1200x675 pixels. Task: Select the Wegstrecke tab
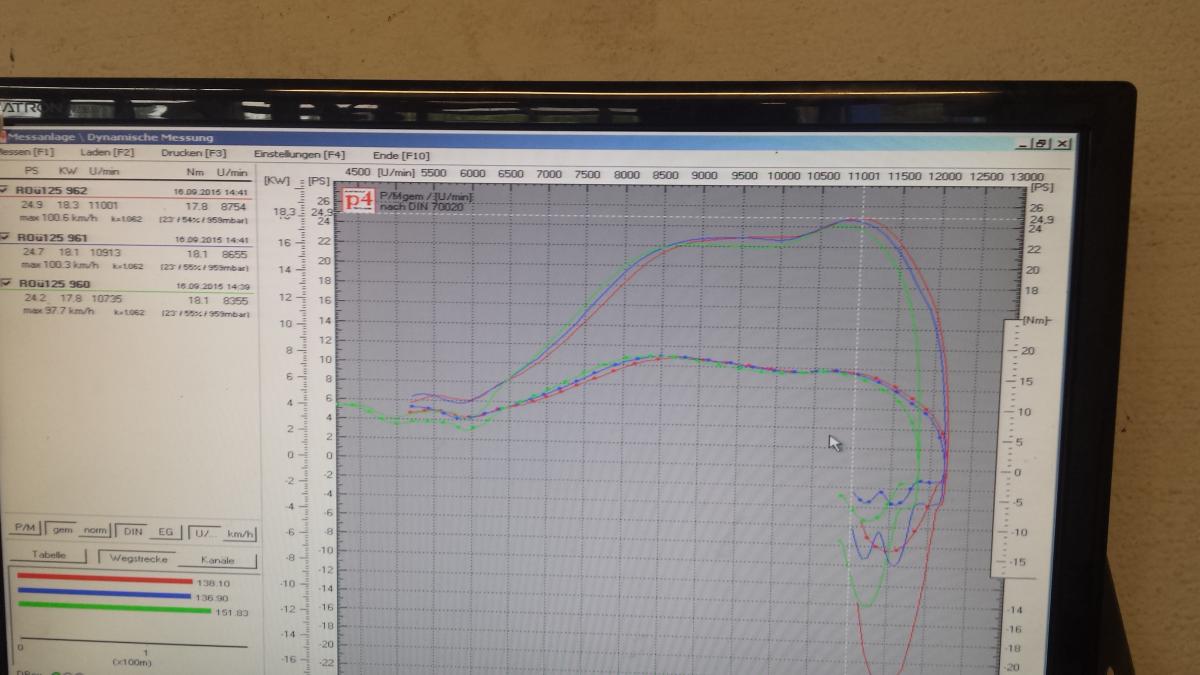138,558
